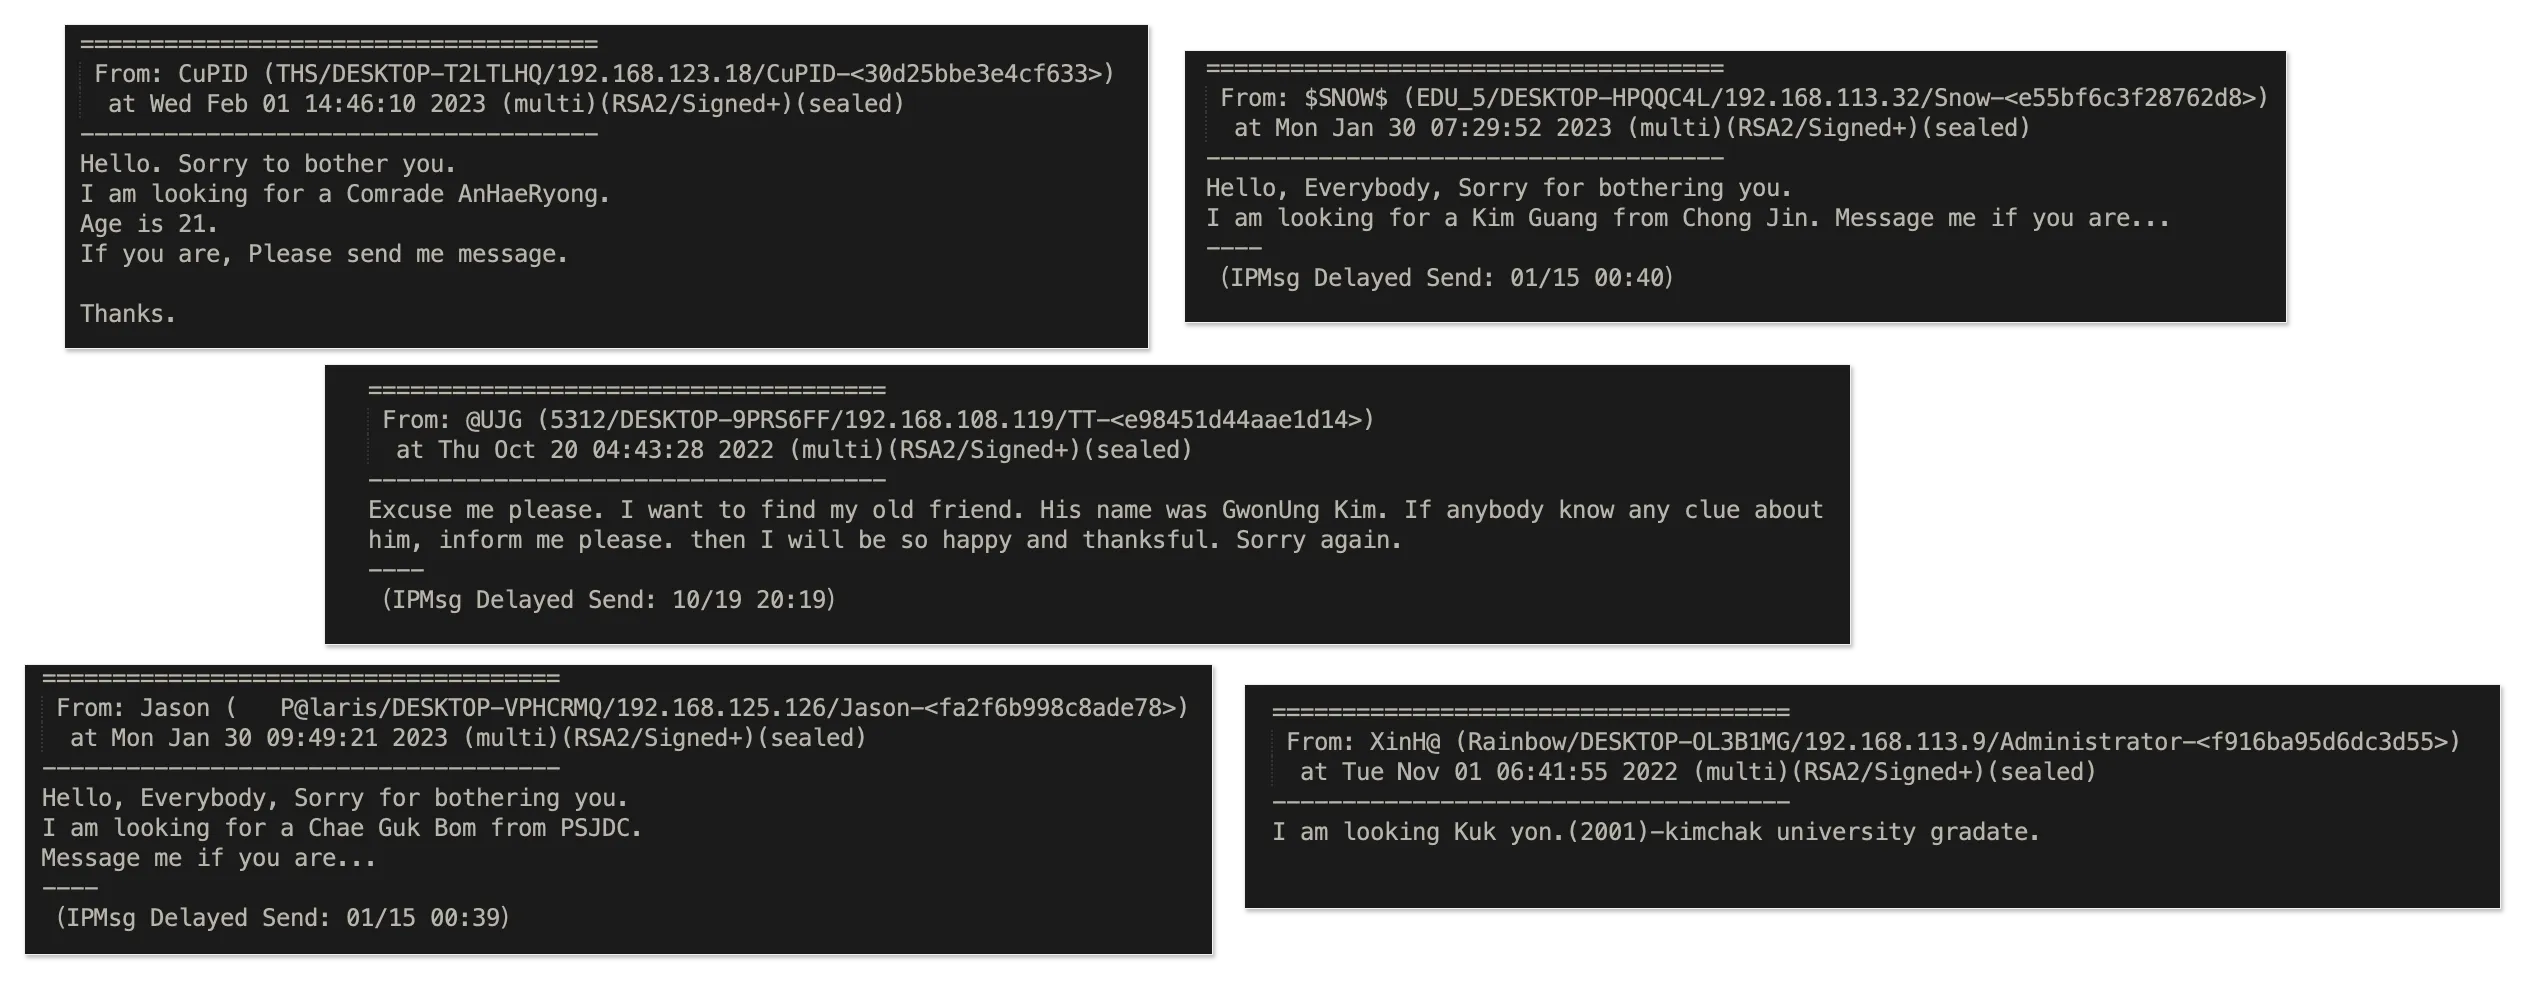Screen dimensions: 2527x984
Task: Click the 'Thanks.' line in CuPID's message
Action: pyautogui.click(x=128, y=314)
